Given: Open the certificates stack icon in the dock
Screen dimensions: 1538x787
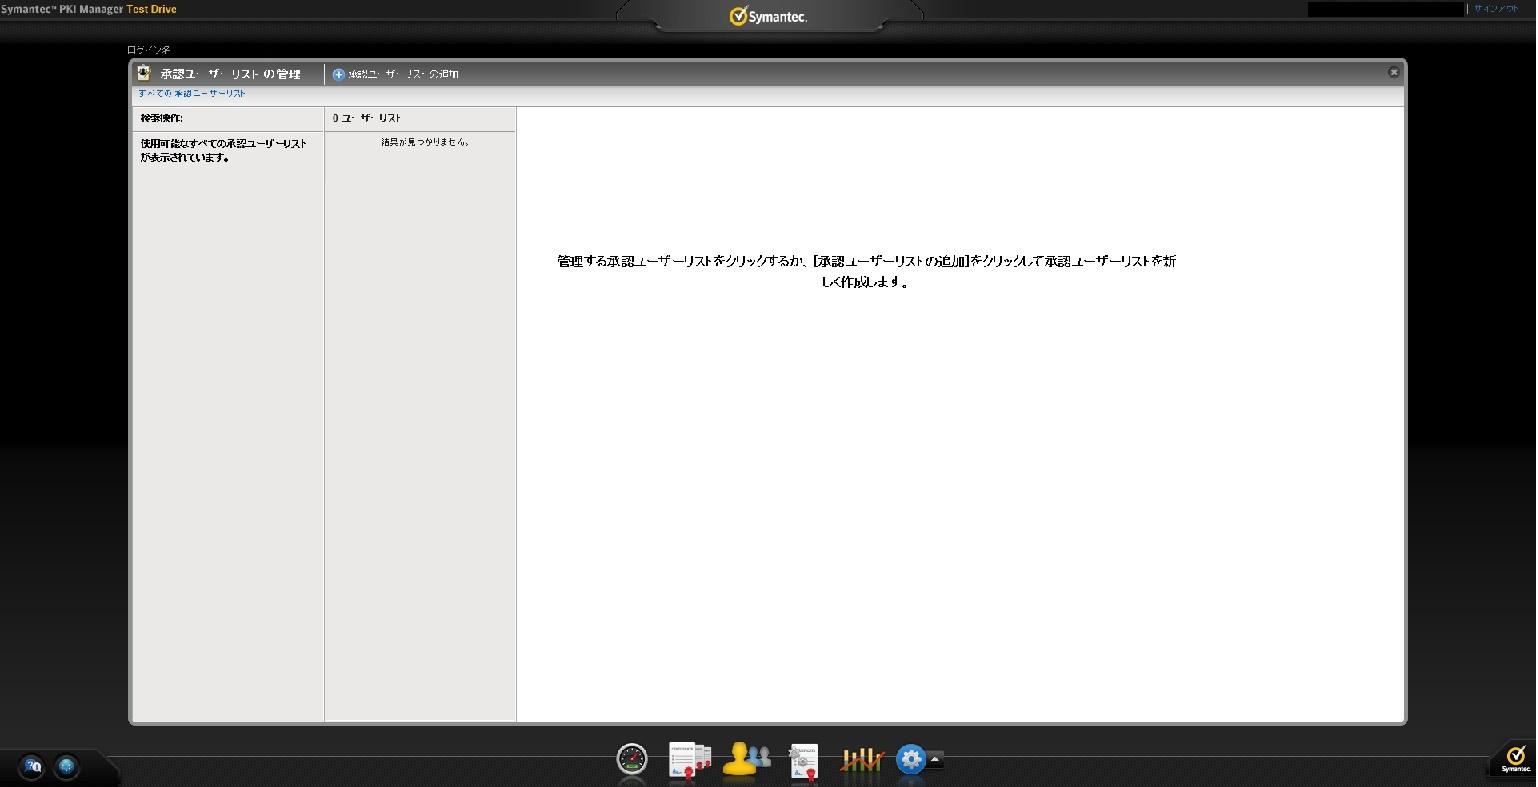Looking at the screenshot, I should click(689, 760).
